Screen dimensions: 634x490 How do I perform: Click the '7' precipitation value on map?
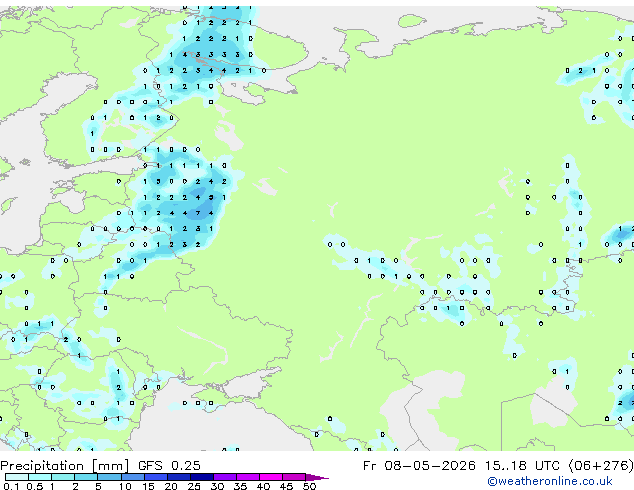point(198,213)
